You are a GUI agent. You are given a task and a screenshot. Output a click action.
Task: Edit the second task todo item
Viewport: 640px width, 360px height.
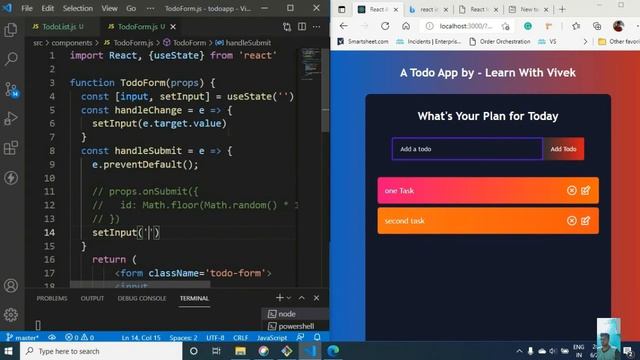585,221
